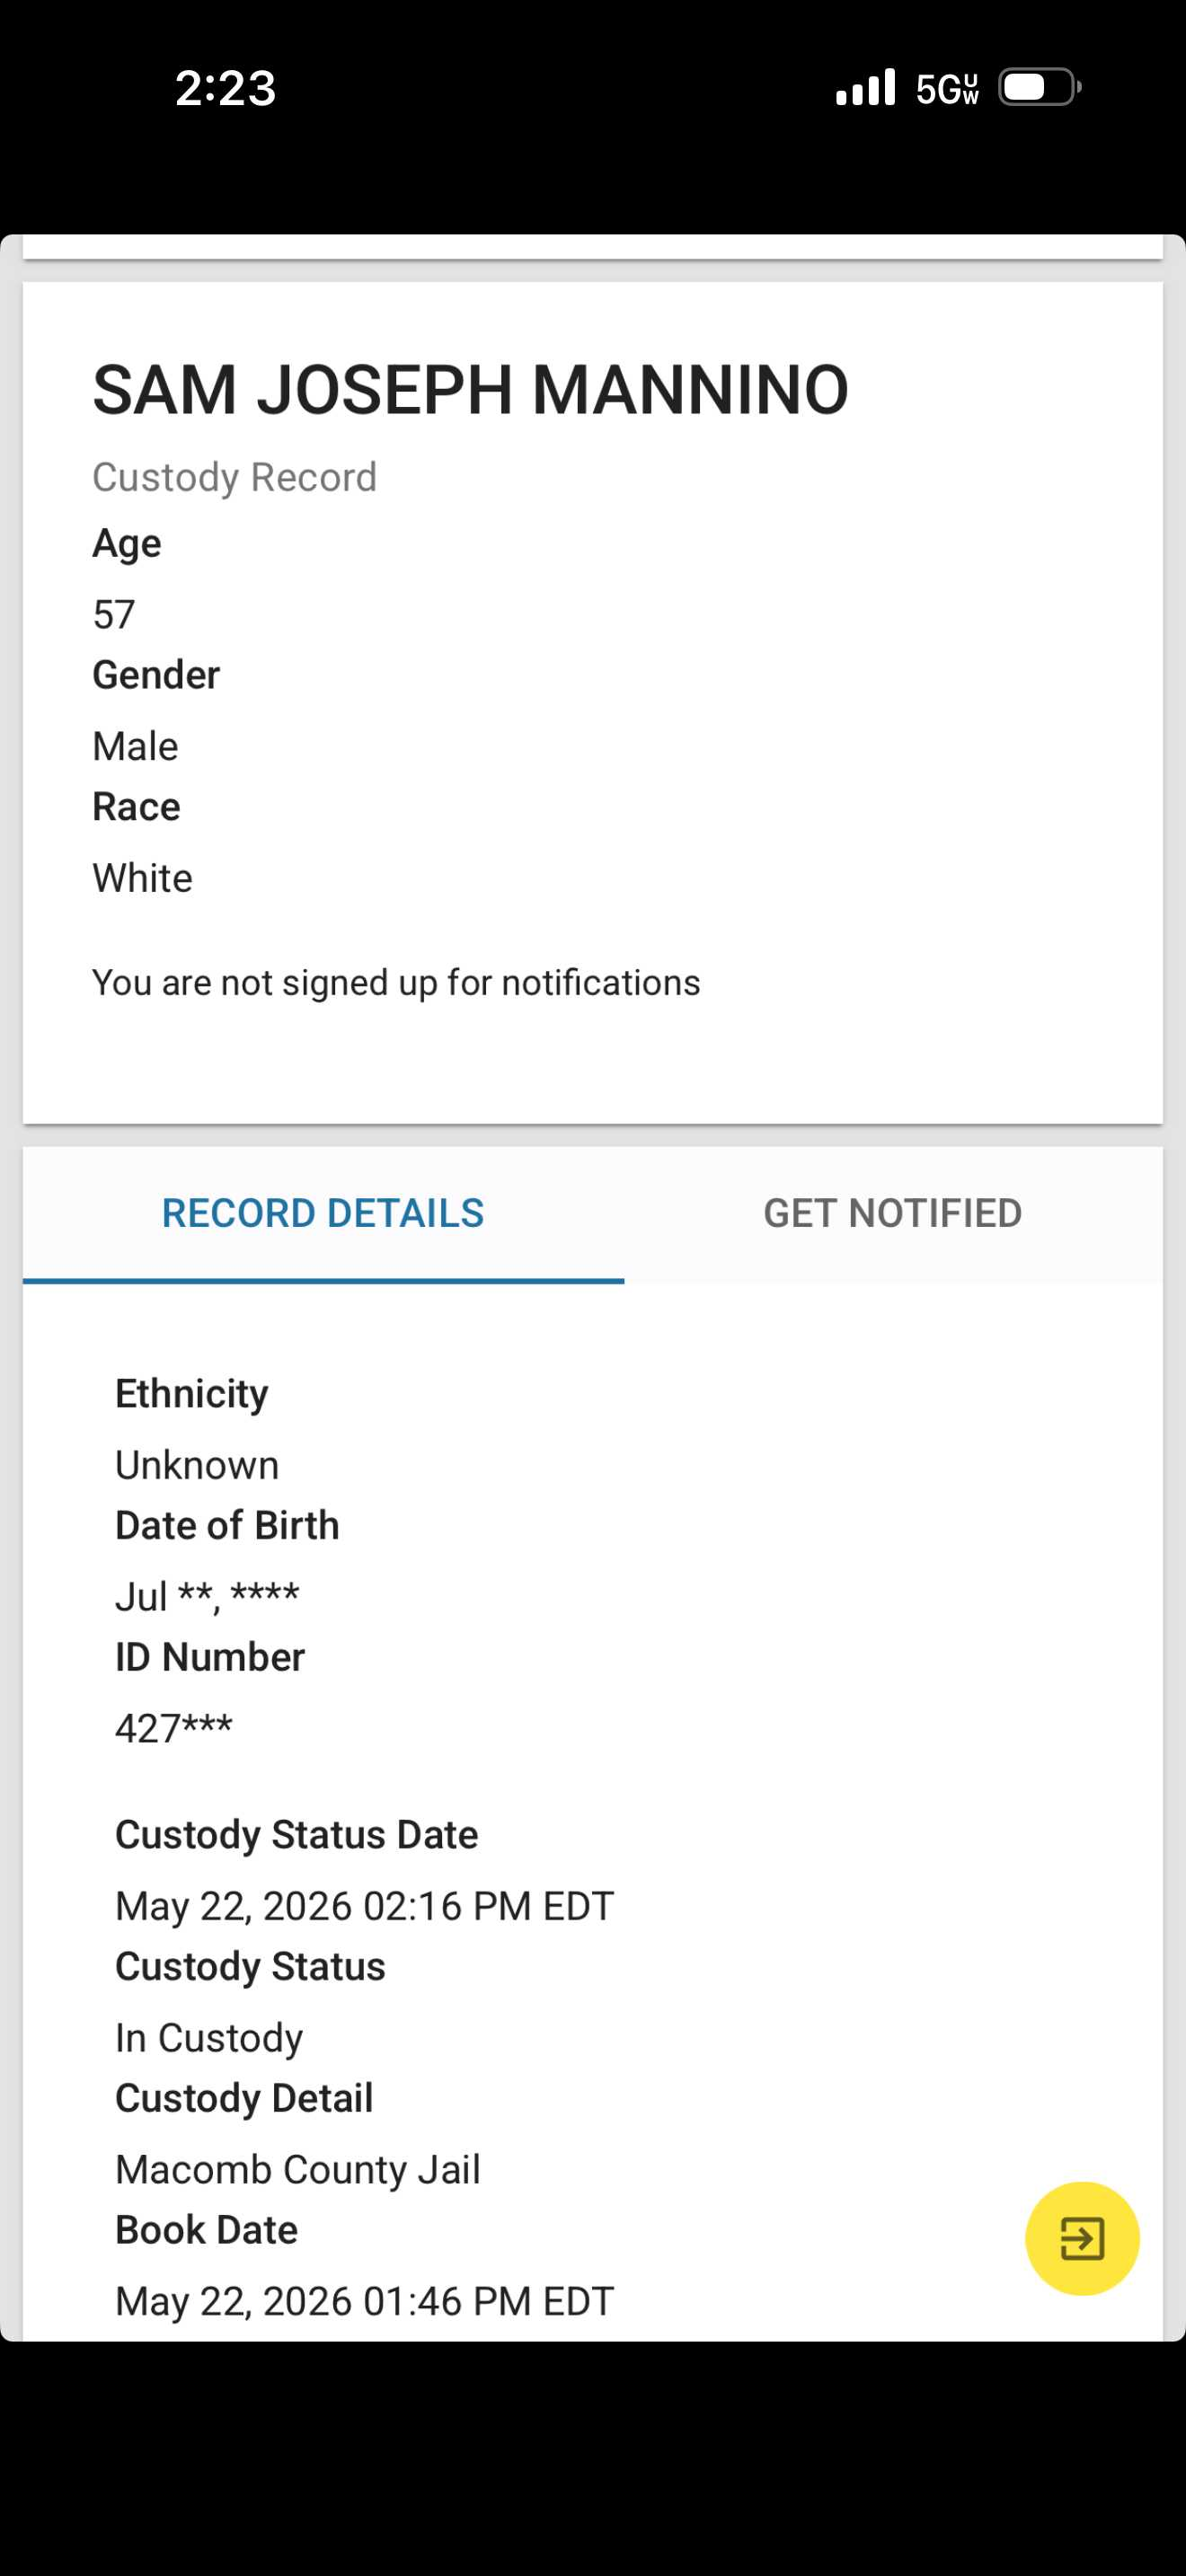1186x2576 pixels.
Task: Tap the Race value White
Action: click(142, 878)
